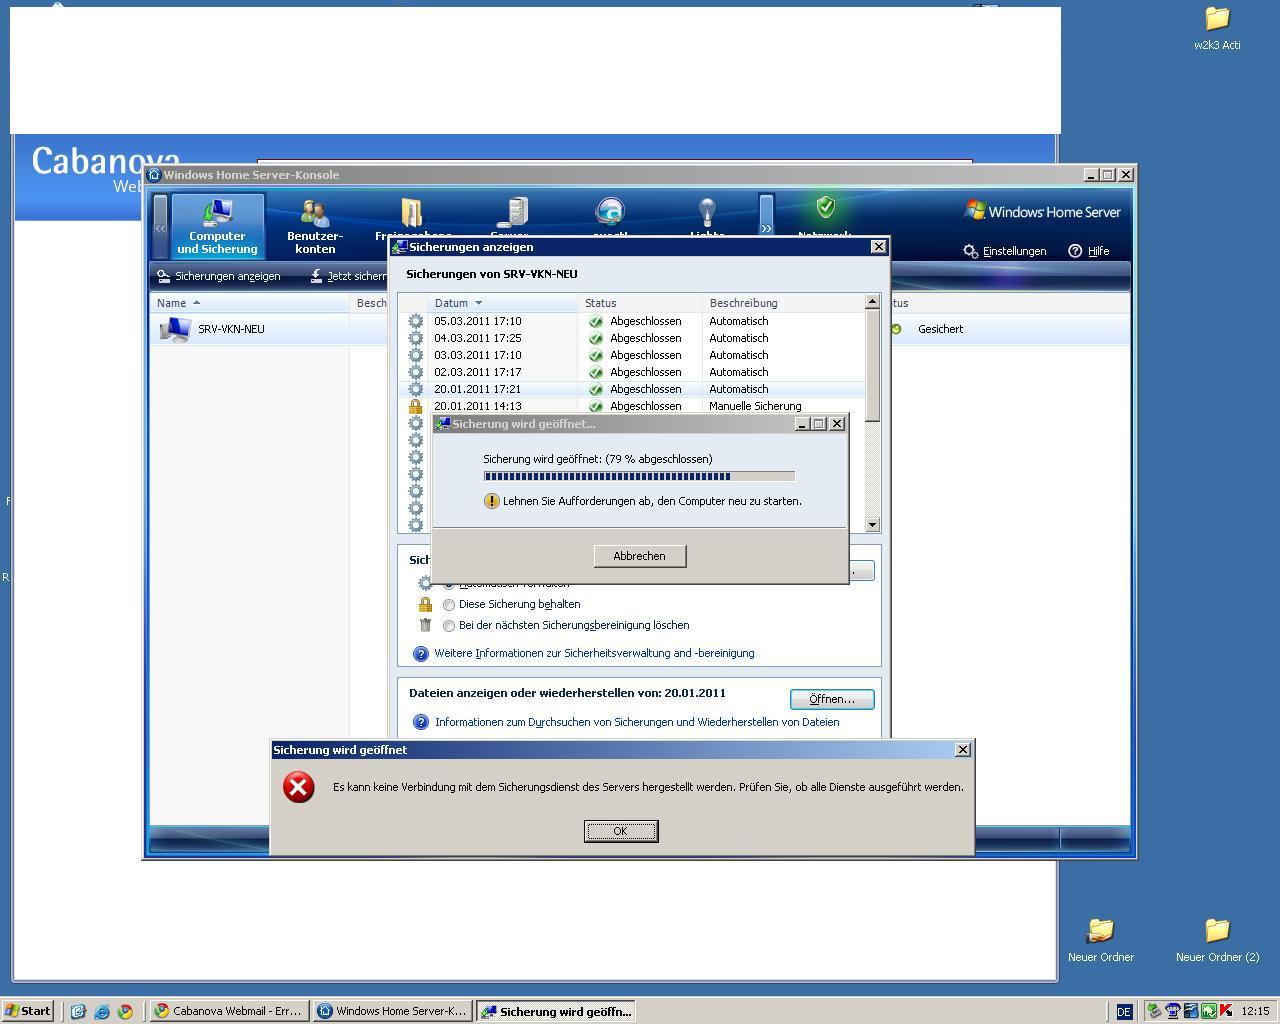1280x1024 pixels.
Task: Click the red error icon
Action: [298, 787]
